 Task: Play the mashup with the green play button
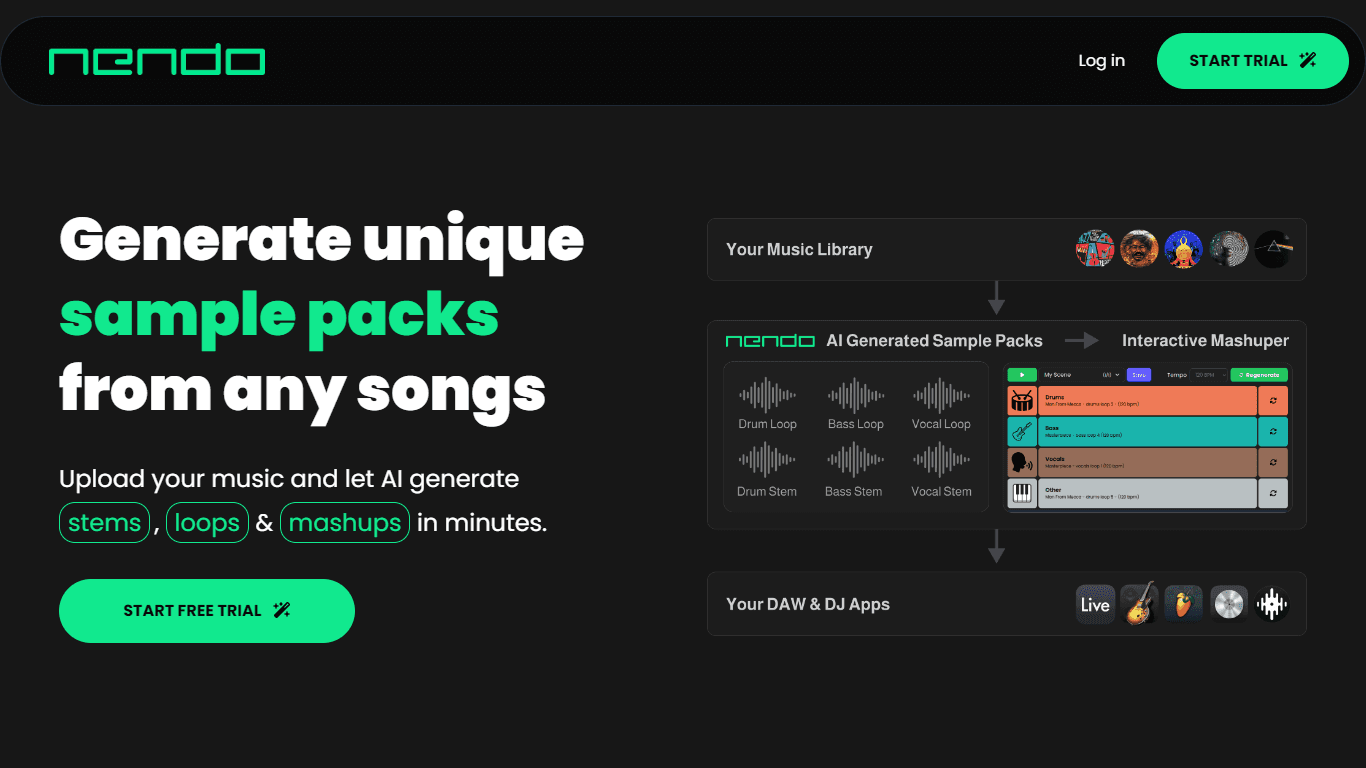[x=1022, y=375]
